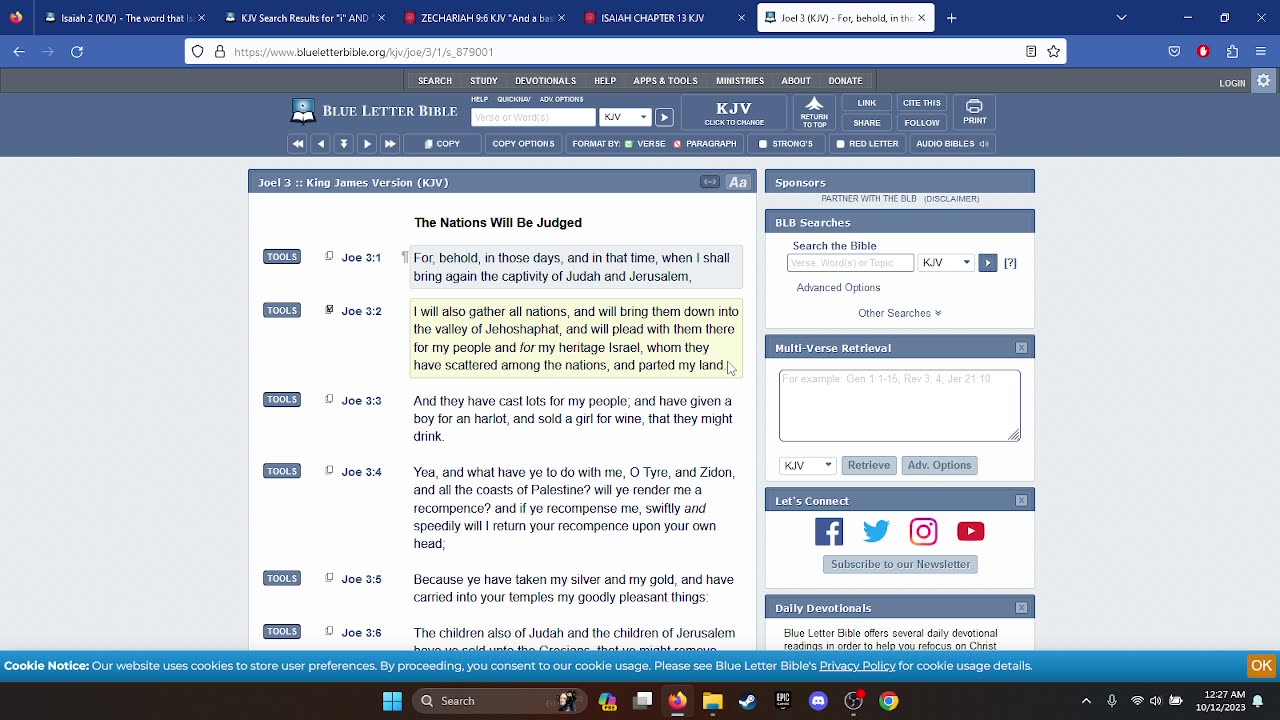Reload the page in Firefox

(x=77, y=52)
